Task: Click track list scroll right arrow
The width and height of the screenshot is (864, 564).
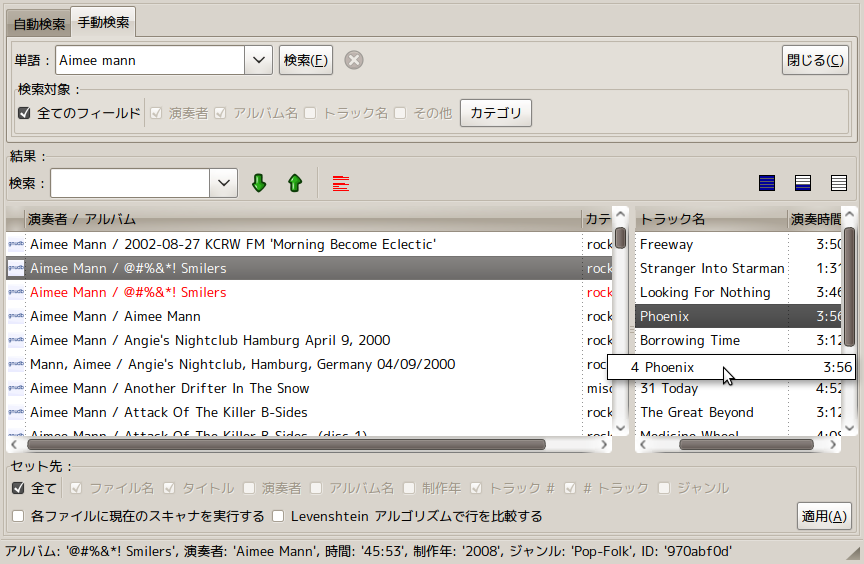Action: point(833,444)
